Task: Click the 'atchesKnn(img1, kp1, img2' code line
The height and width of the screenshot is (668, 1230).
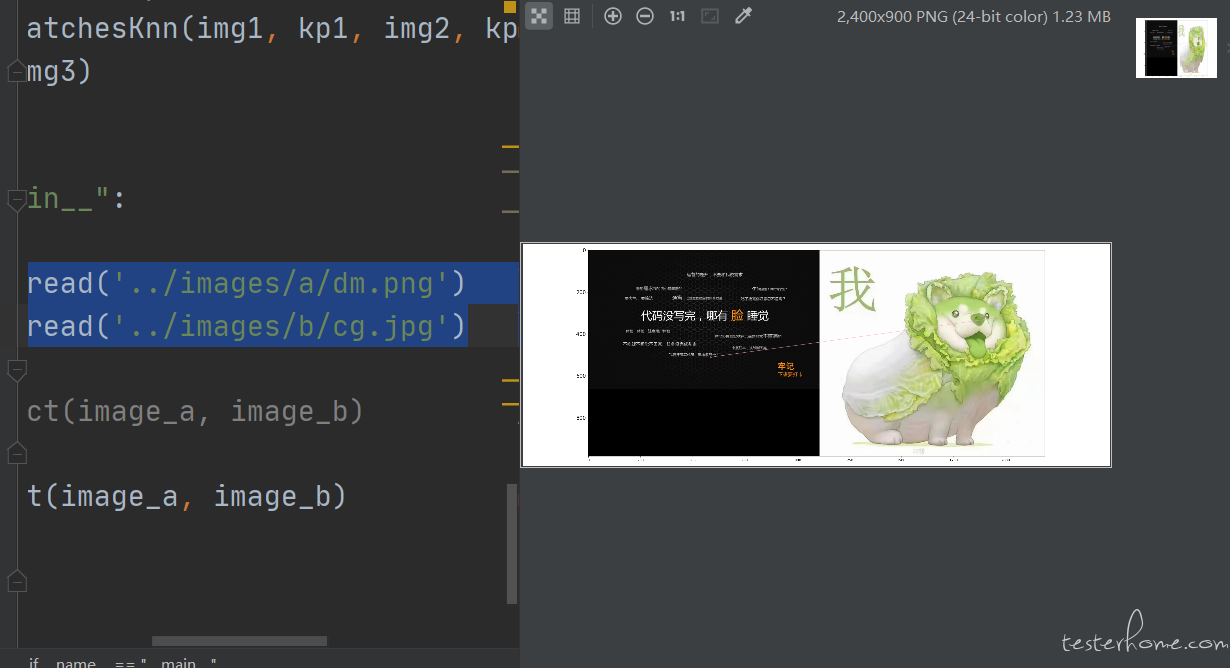Action: [x=272, y=28]
